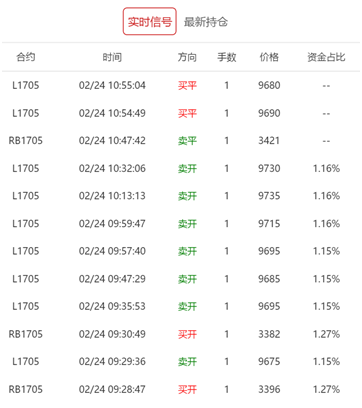Click the 方向 column header

(x=187, y=57)
